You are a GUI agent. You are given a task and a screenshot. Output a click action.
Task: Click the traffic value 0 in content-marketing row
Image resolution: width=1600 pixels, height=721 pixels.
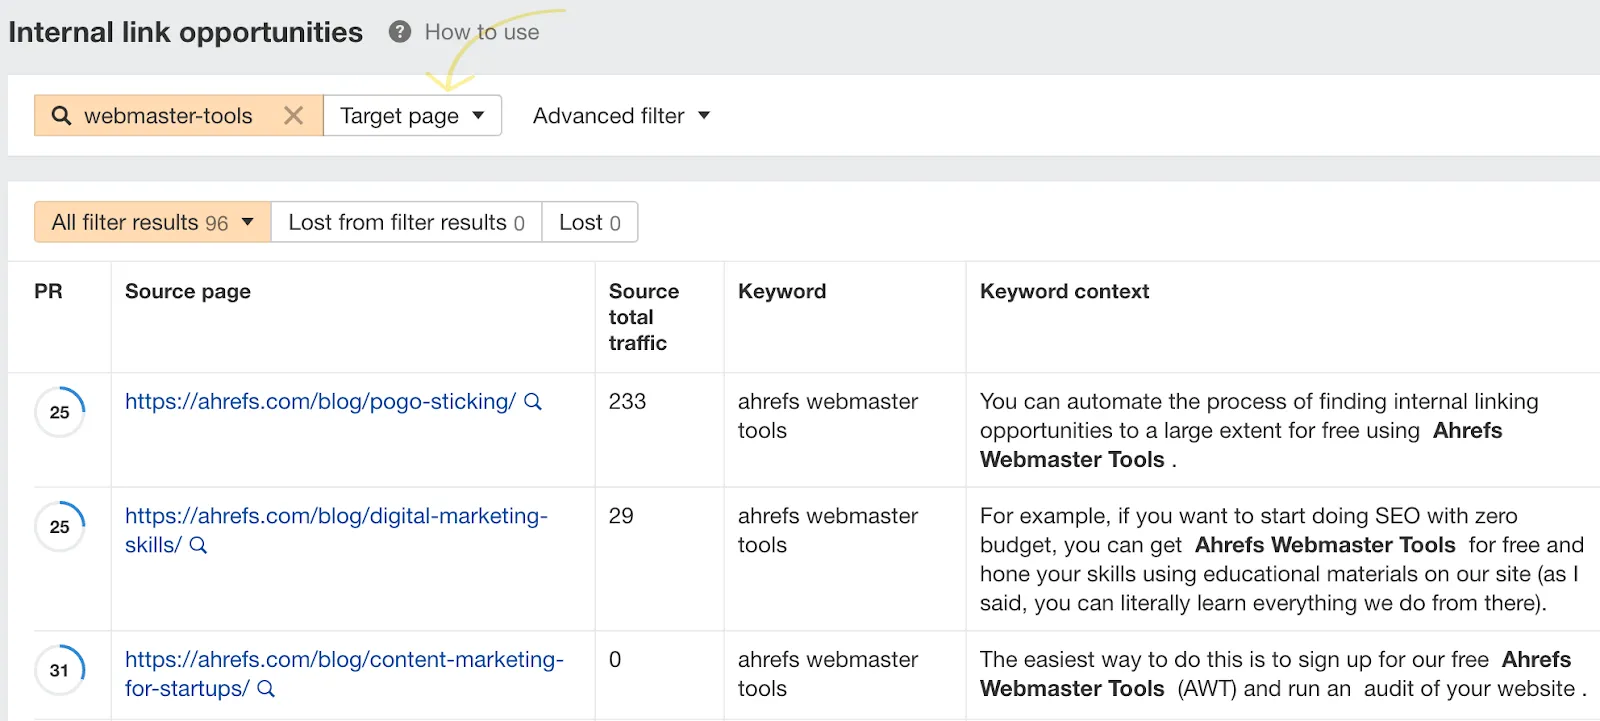click(x=615, y=660)
